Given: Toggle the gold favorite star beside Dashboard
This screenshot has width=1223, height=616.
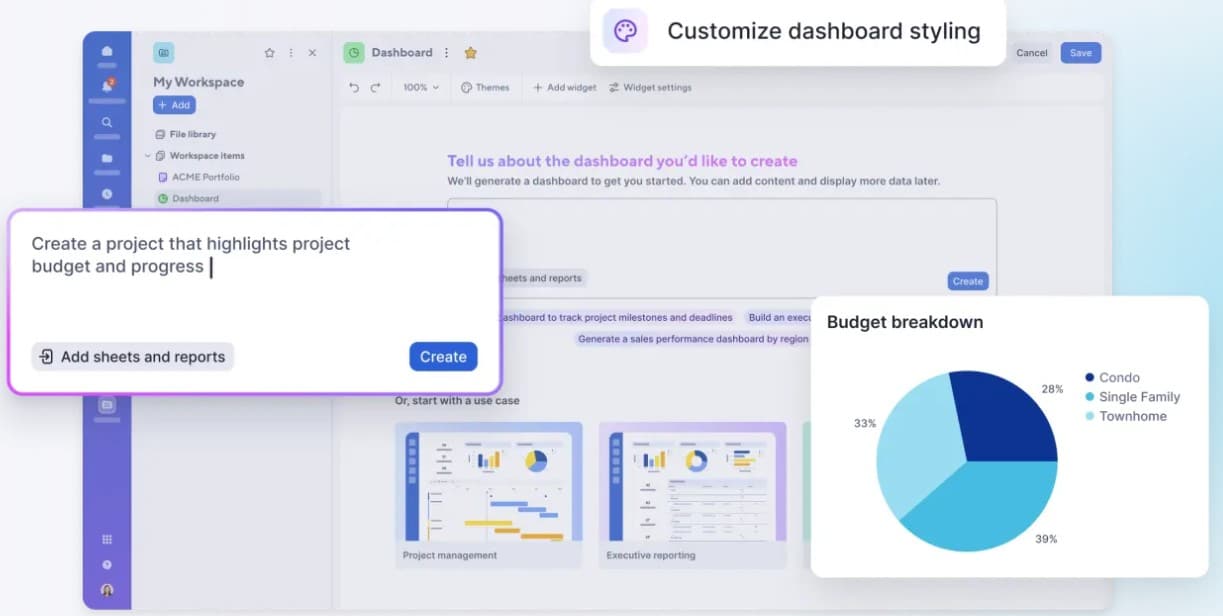Looking at the screenshot, I should [470, 53].
